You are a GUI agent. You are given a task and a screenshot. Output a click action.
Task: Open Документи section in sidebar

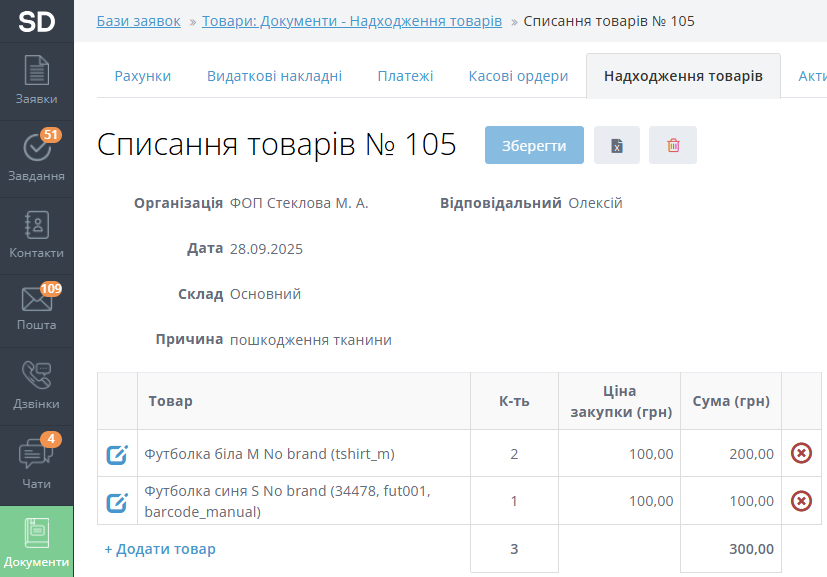(36, 542)
